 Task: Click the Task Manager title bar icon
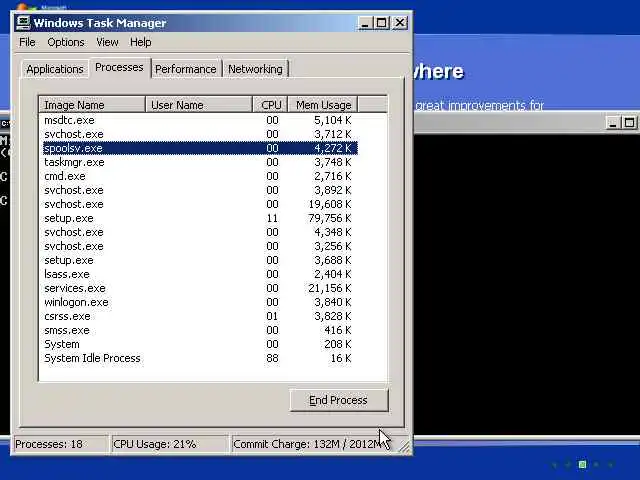[23, 23]
